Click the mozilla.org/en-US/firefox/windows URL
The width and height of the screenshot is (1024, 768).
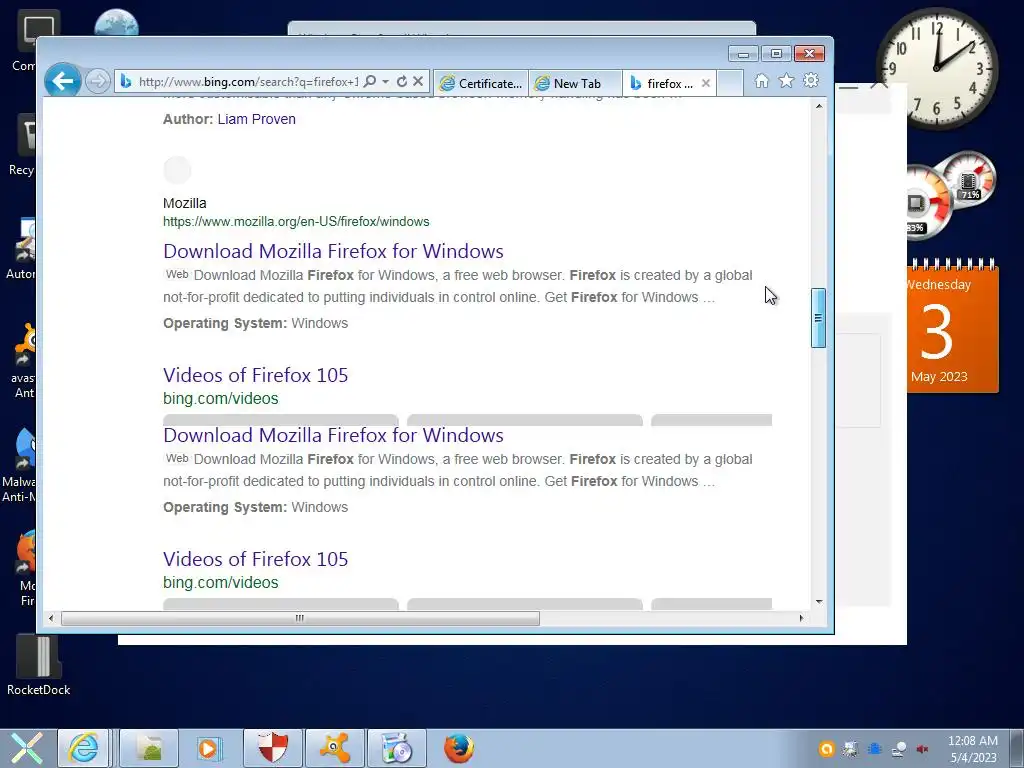tap(296, 221)
